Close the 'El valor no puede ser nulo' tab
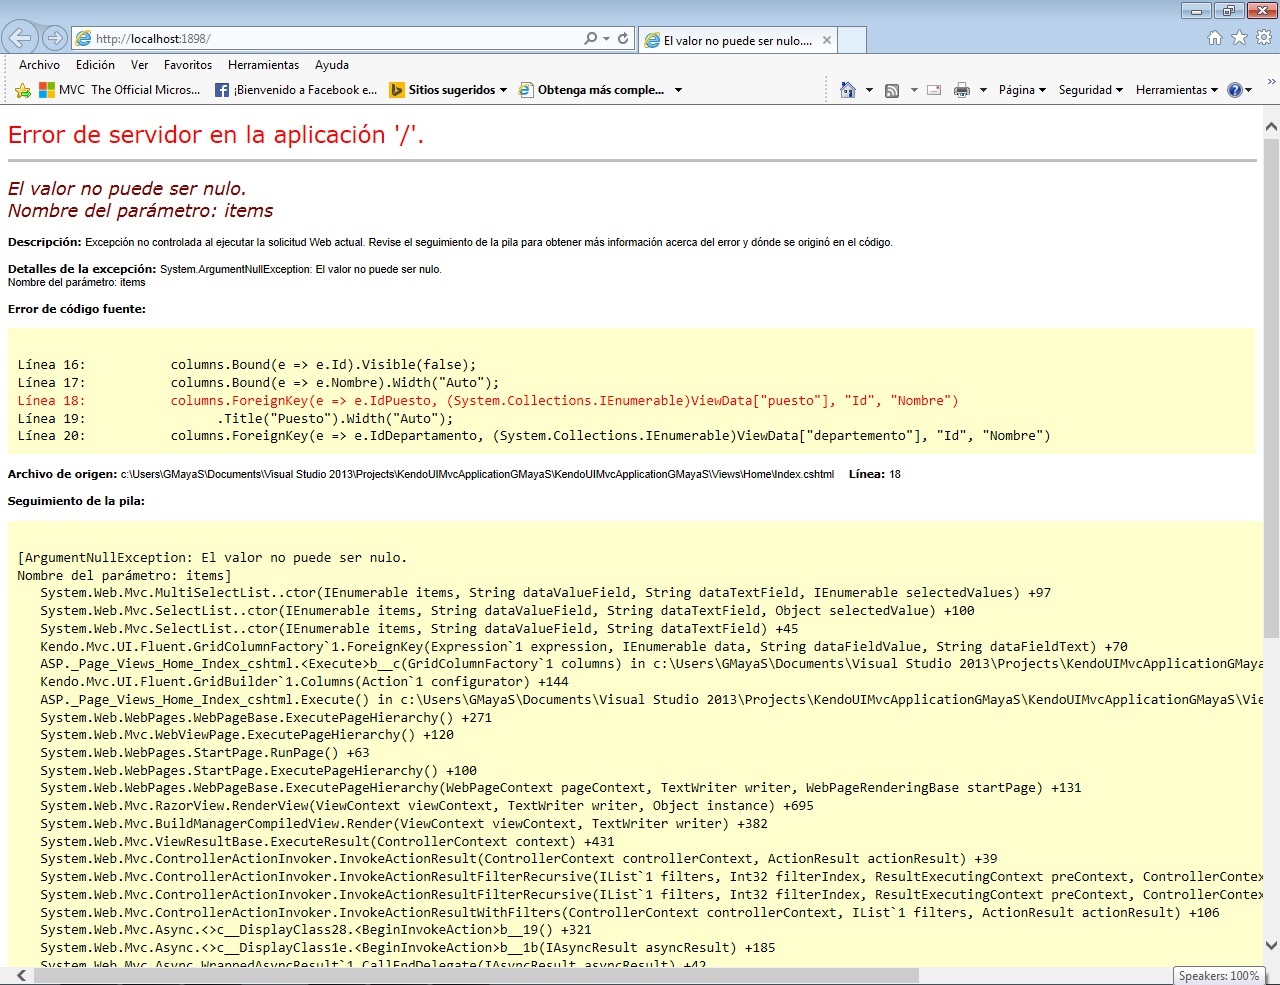This screenshot has width=1280, height=985. (827, 41)
